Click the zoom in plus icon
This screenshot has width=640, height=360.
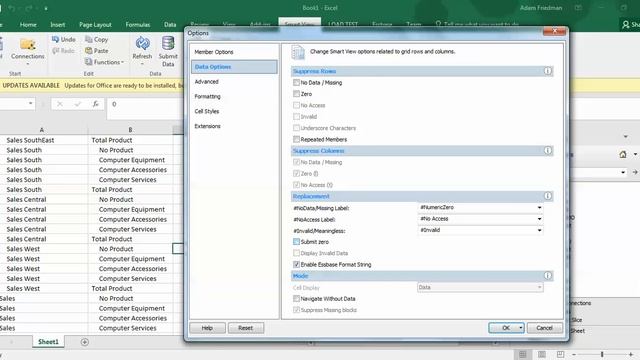631,354
